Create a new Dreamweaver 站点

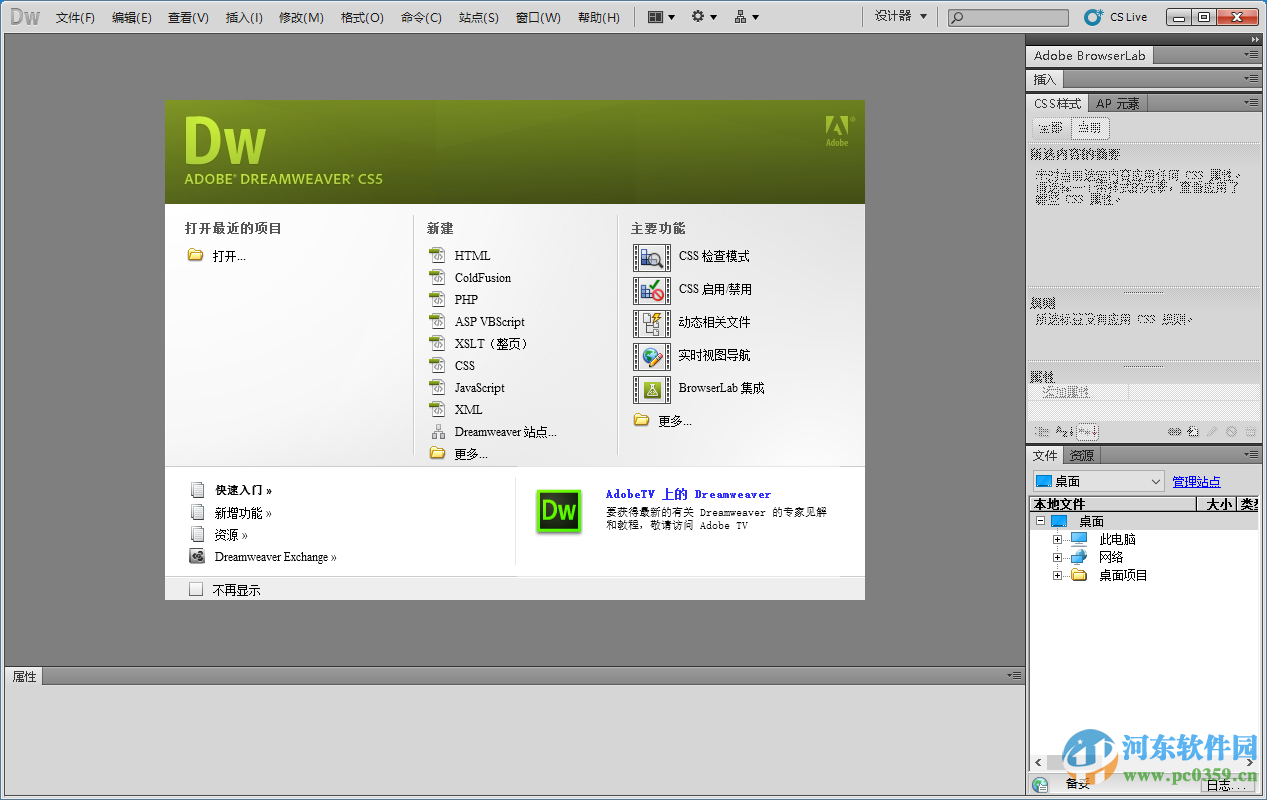coord(502,431)
